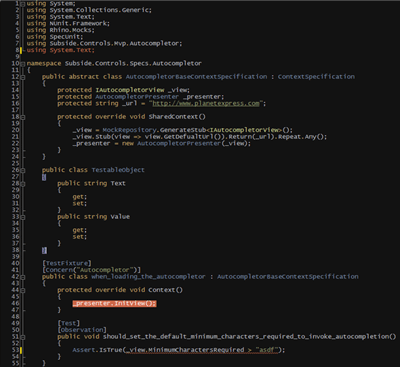Collapse the Context method outline toggle
Screen dimensions: 400x367
23,290
